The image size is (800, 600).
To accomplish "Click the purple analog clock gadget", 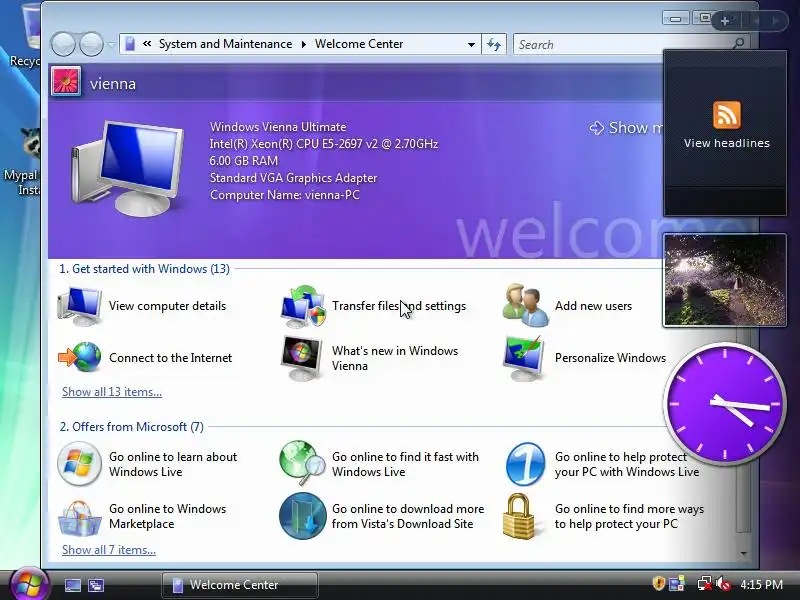I will click(x=724, y=404).
